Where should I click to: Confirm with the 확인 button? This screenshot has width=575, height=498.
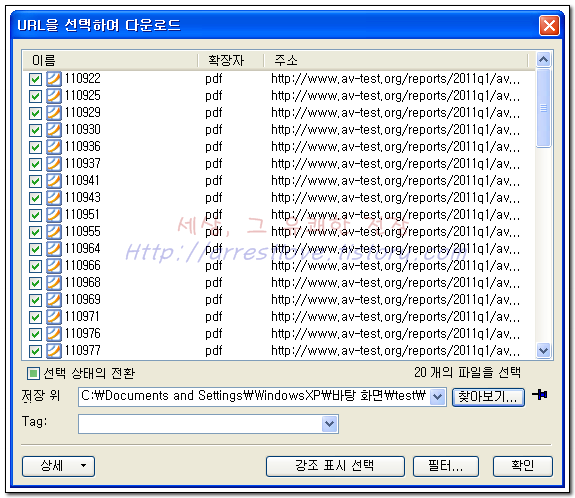point(523,466)
